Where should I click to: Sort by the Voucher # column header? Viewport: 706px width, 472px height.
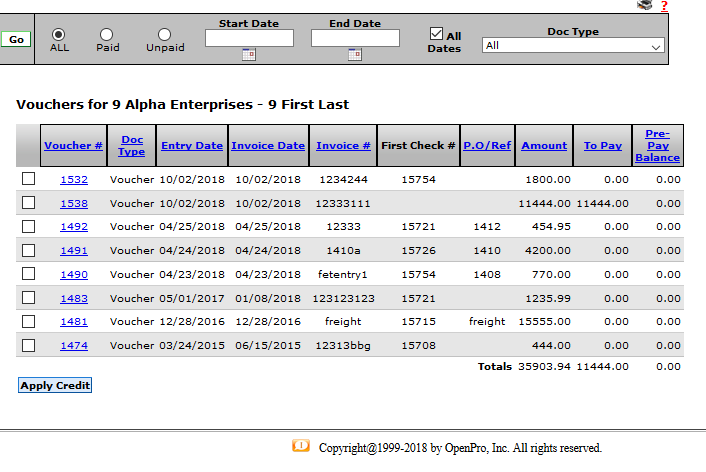pyautogui.click(x=73, y=146)
